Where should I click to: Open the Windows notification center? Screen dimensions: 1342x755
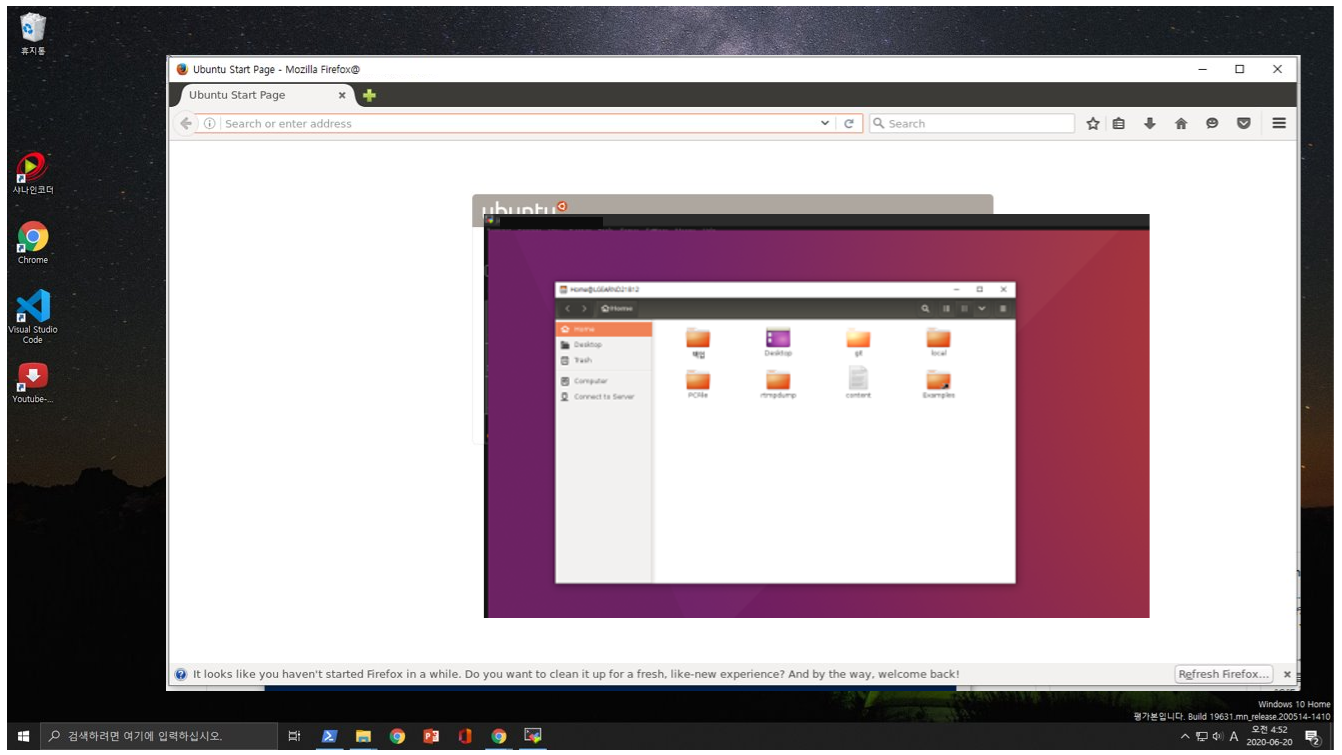[1312, 737]
